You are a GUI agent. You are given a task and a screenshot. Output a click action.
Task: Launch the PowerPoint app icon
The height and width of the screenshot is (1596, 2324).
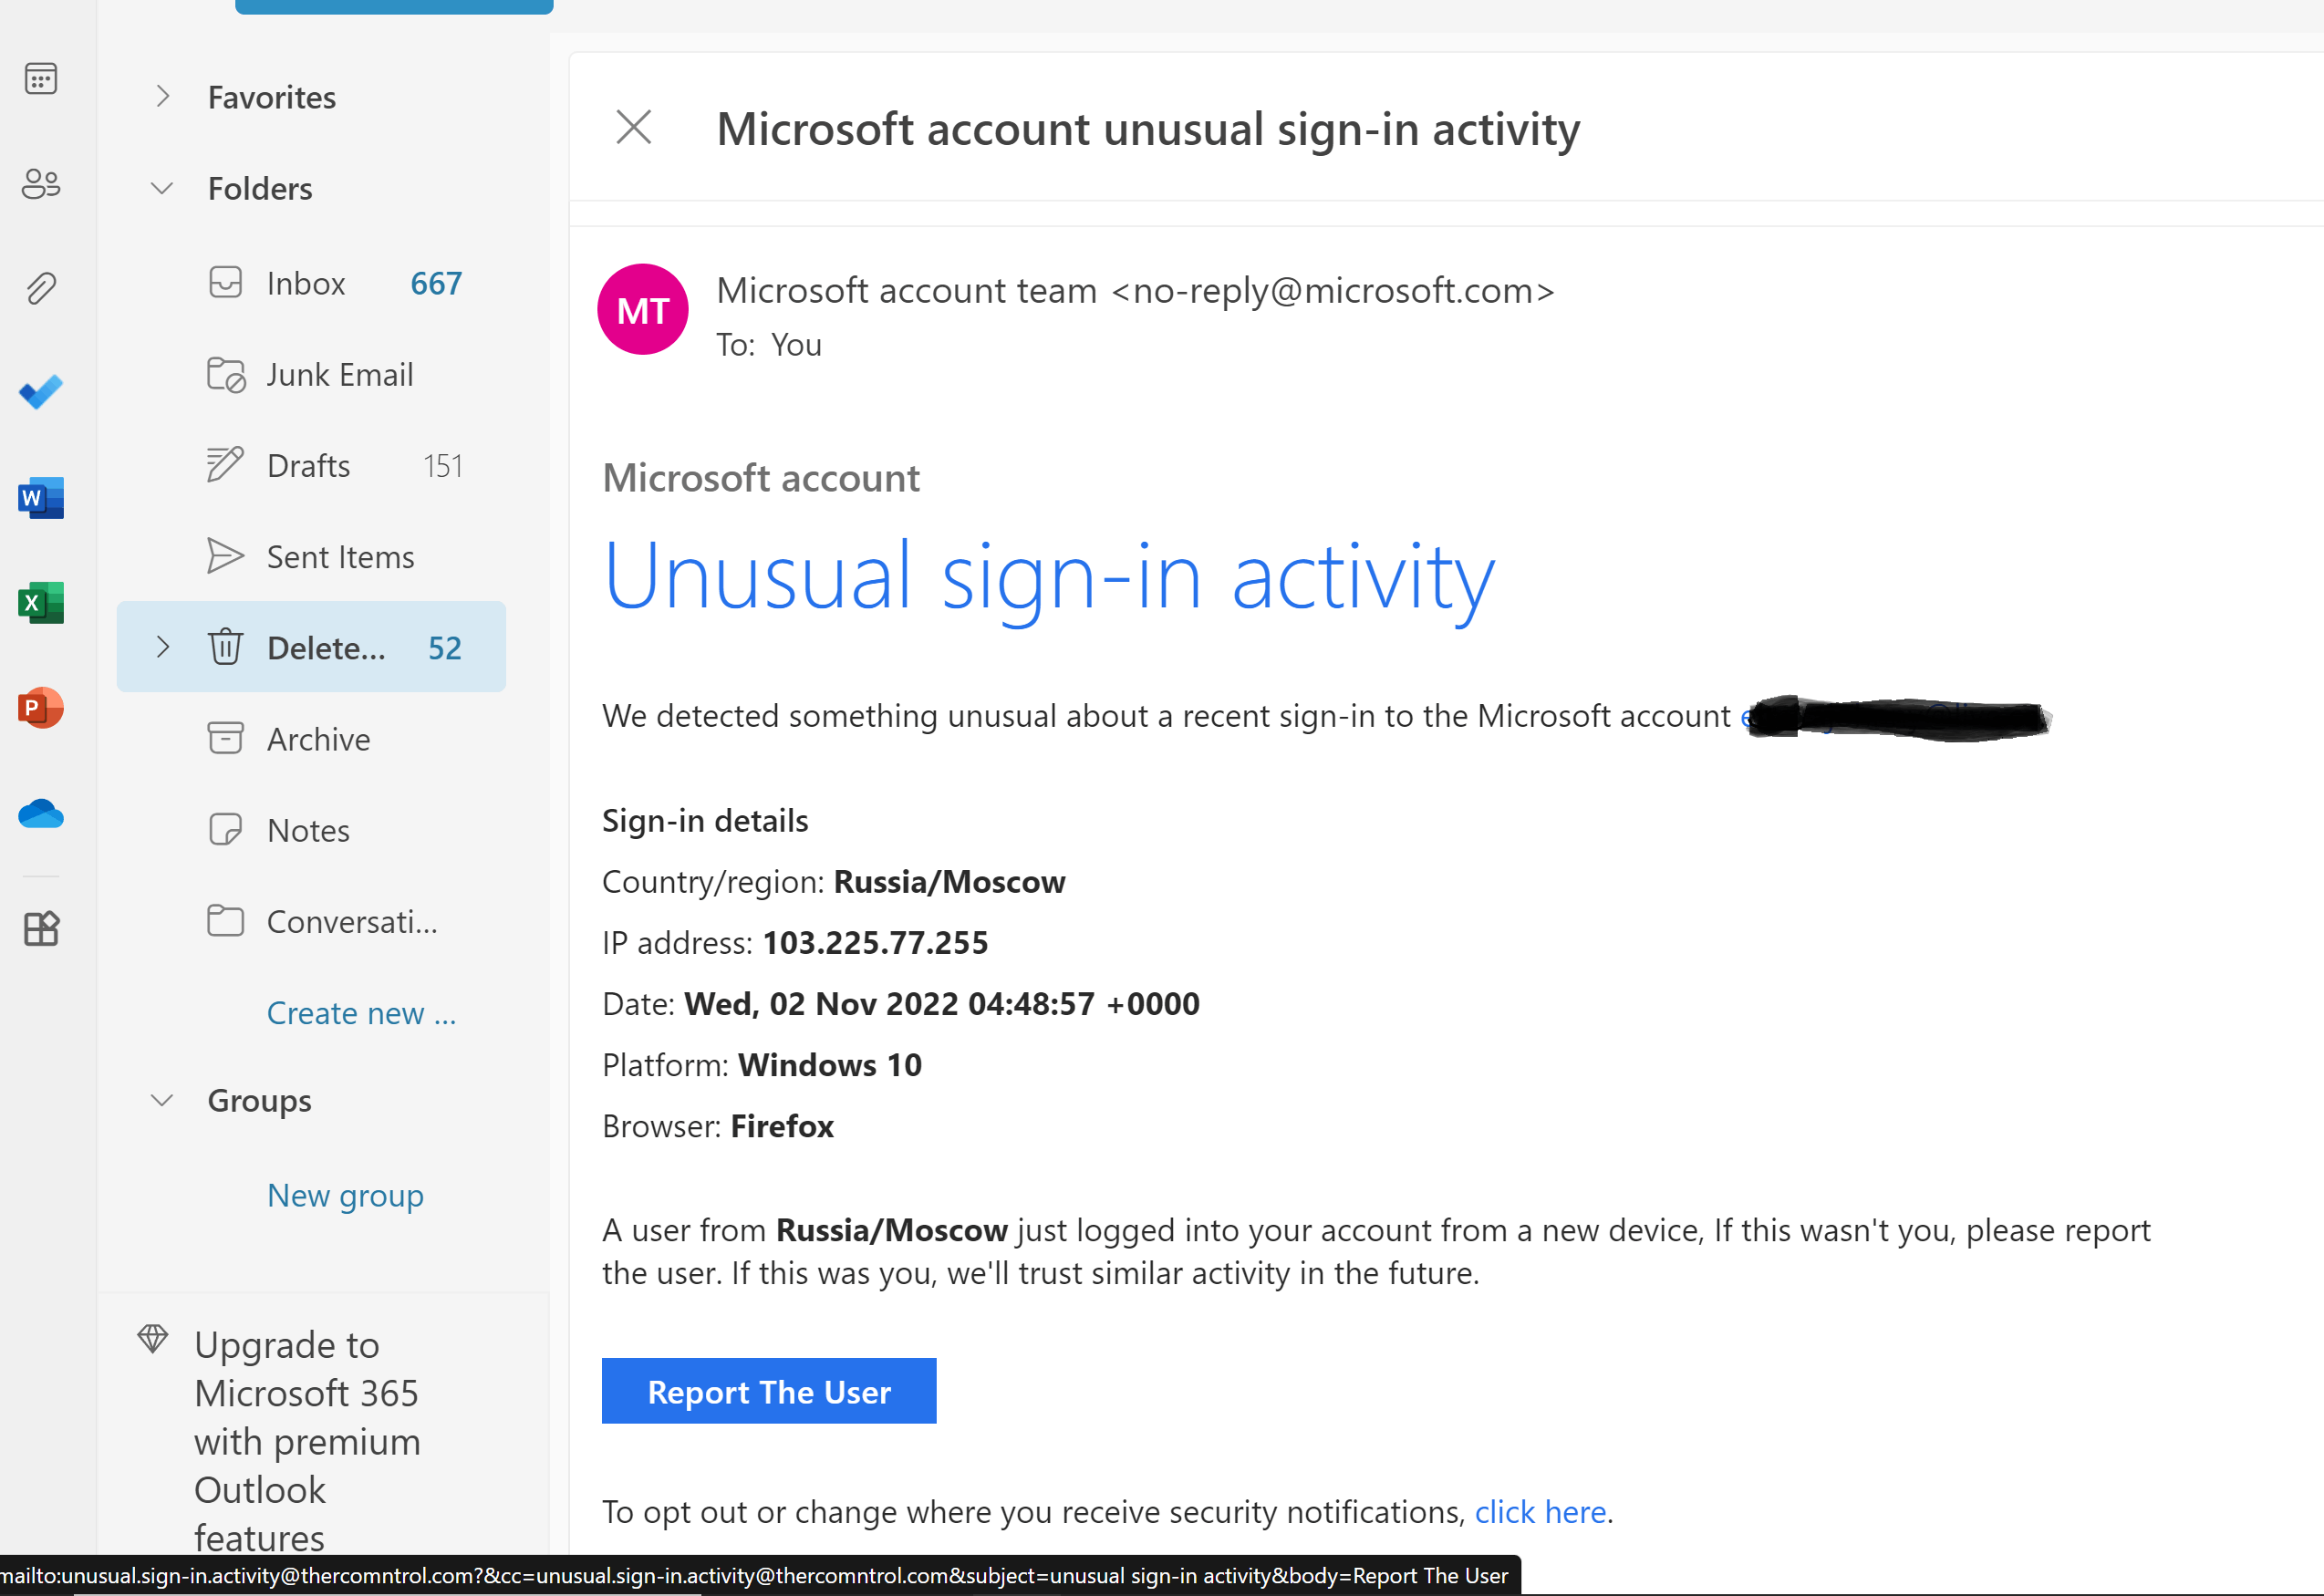[x=41, y=708]
